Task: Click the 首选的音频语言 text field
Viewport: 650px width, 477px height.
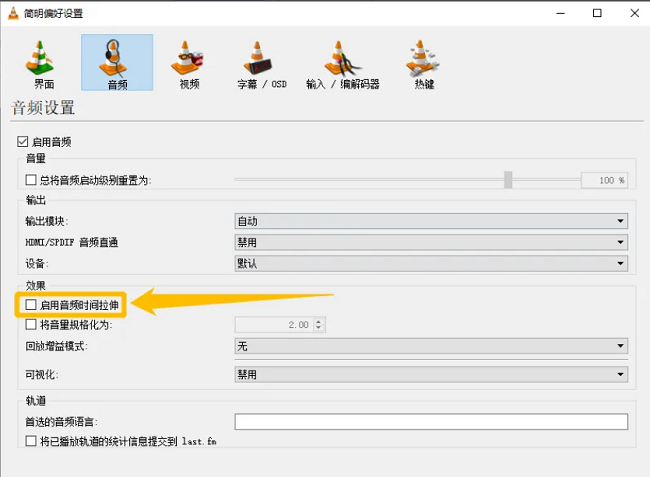Action: (x=431, y=421)
